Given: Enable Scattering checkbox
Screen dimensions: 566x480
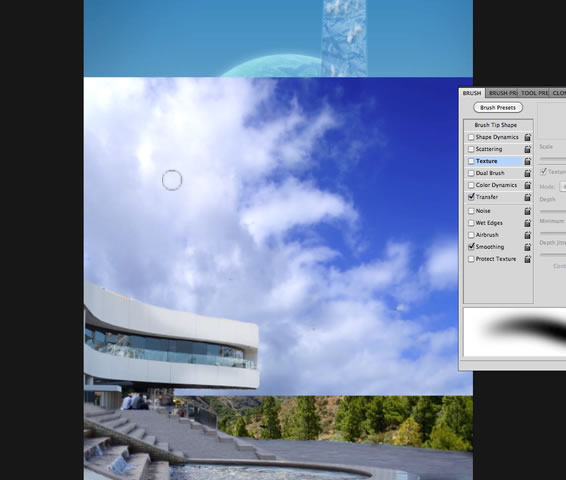Looking at the screenshot, I should (471, 149).
